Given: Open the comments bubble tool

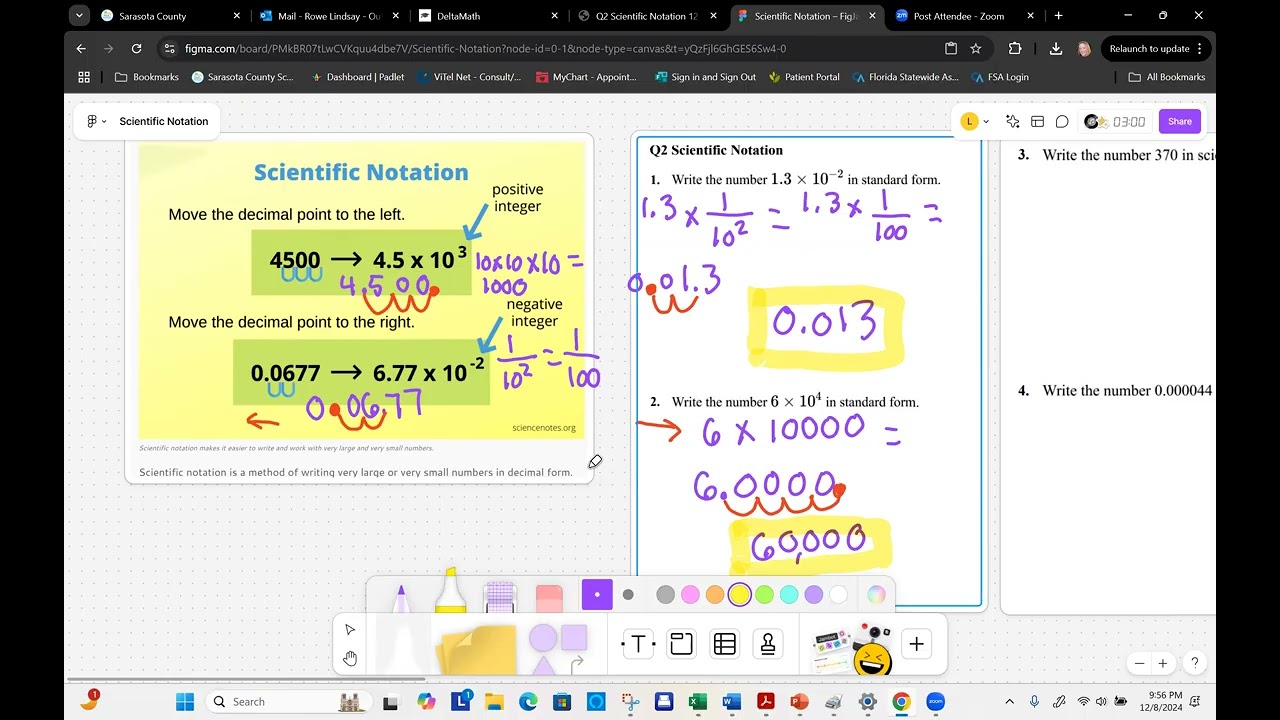Looking at the screenshot, I should click(x=1062, y=121).
